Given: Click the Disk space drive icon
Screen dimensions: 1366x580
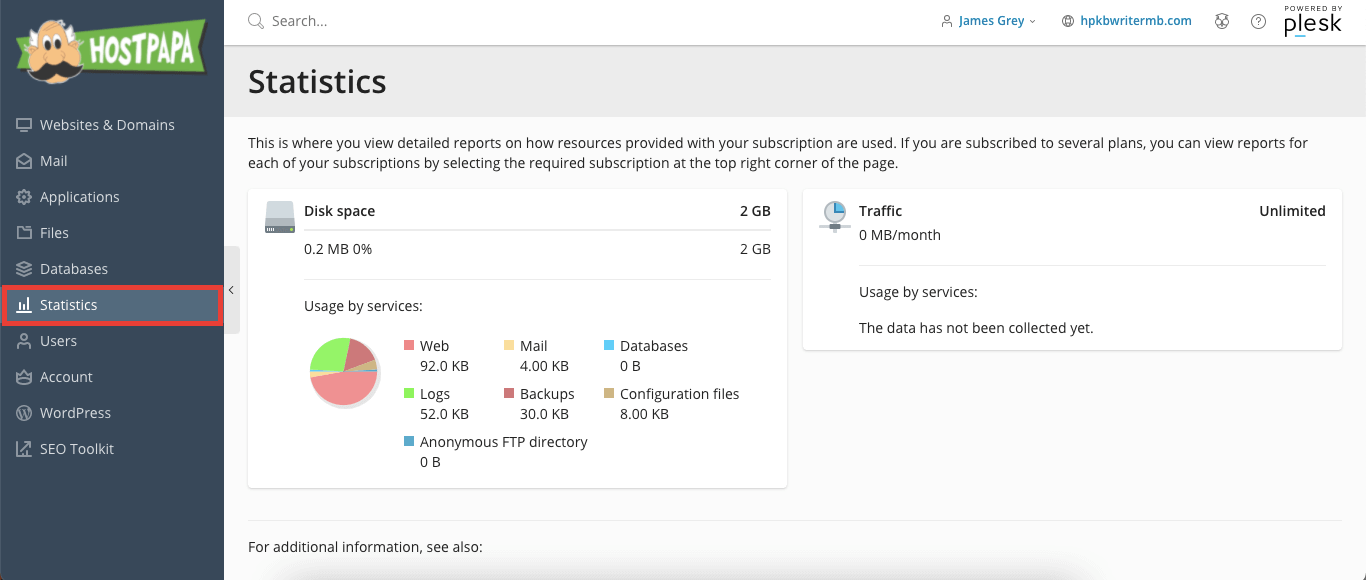Looking at the screenshot, I should tap(279, 217).
